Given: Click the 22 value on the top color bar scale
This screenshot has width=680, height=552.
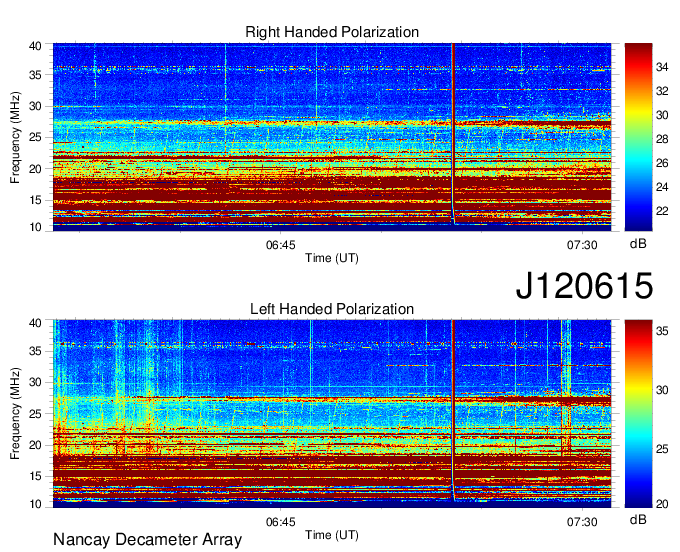Looking at the screenshot, I should click(662, 211).
